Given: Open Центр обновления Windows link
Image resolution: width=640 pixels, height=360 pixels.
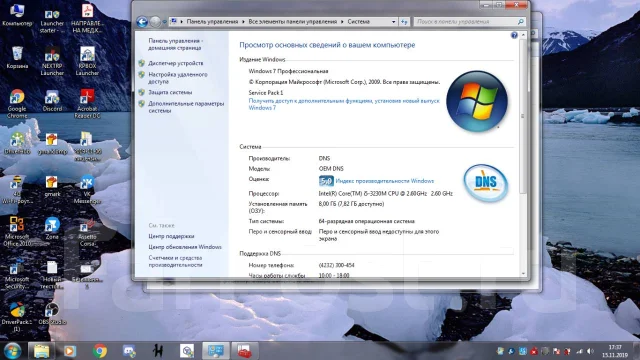Looking at the screenshot, I should click(185, 247).
